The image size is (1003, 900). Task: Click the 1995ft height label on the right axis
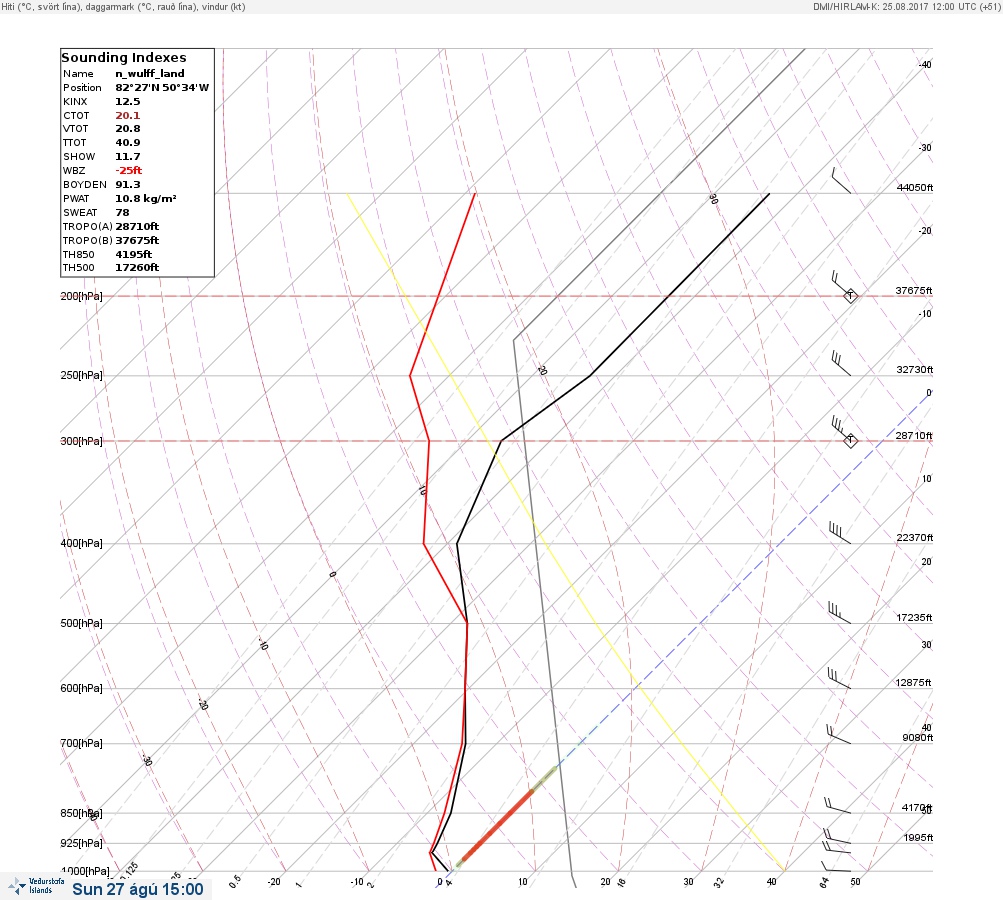pyautogui.click(x=919, y=837)
